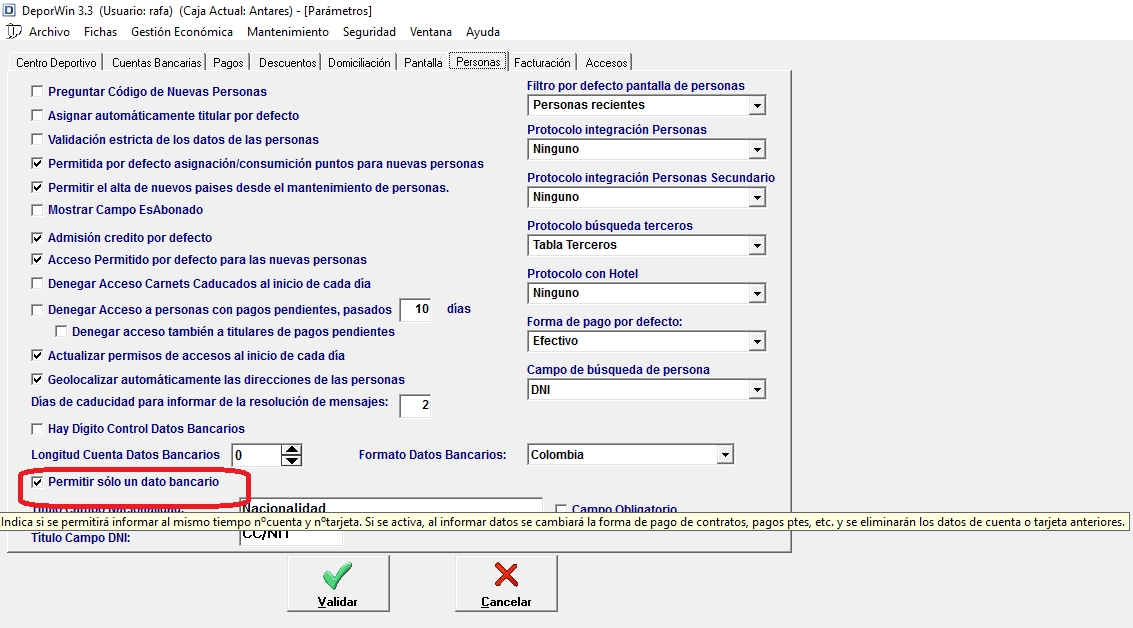Open Filtro por defecto pantalla de personas dropdown
The width and height of the screenshot is (1133, 628).
click(757, 106)
